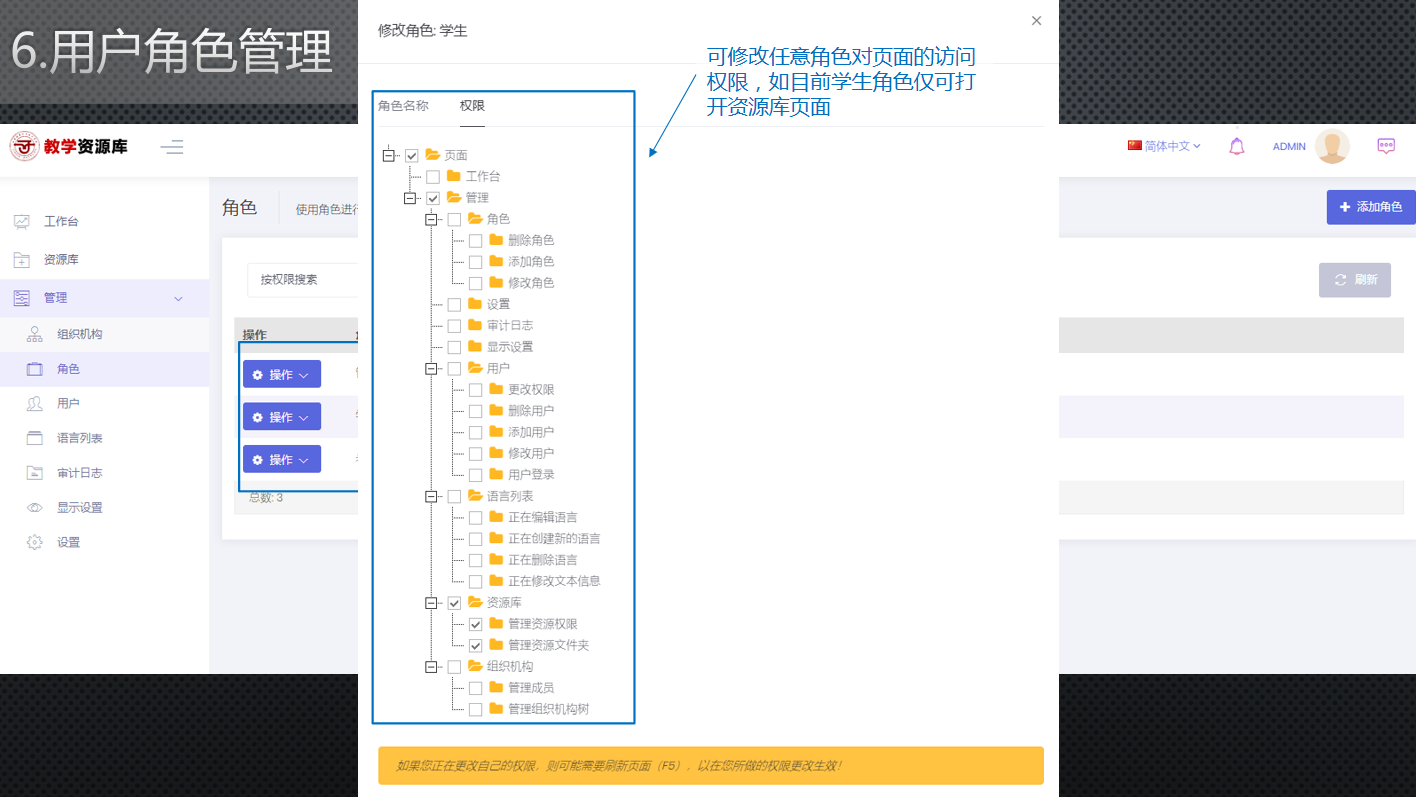Viewport: 1416px width, 797px height.
Task: Click the folder icon beside 审计日志 in tree
Action: tap(475, 325)
